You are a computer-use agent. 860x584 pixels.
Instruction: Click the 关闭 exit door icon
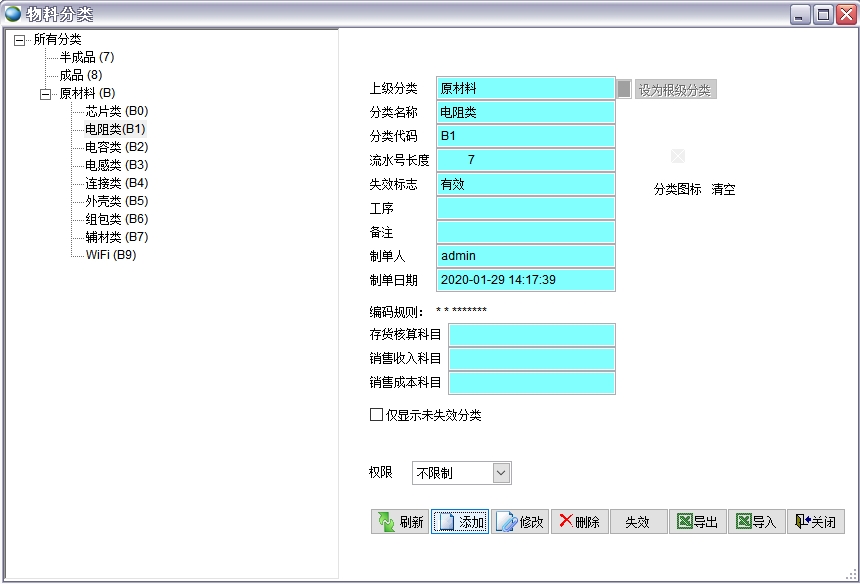[x=802, y=521]
